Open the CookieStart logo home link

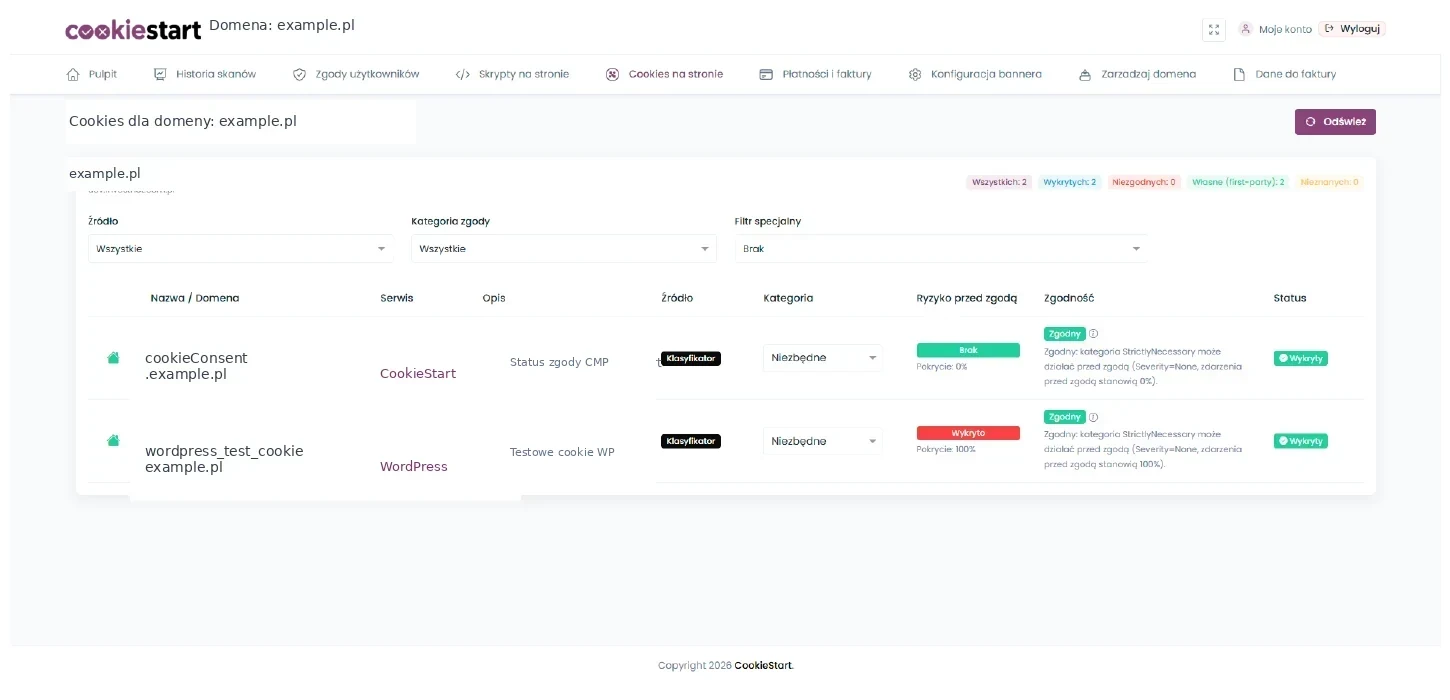(x=133, y=30)
